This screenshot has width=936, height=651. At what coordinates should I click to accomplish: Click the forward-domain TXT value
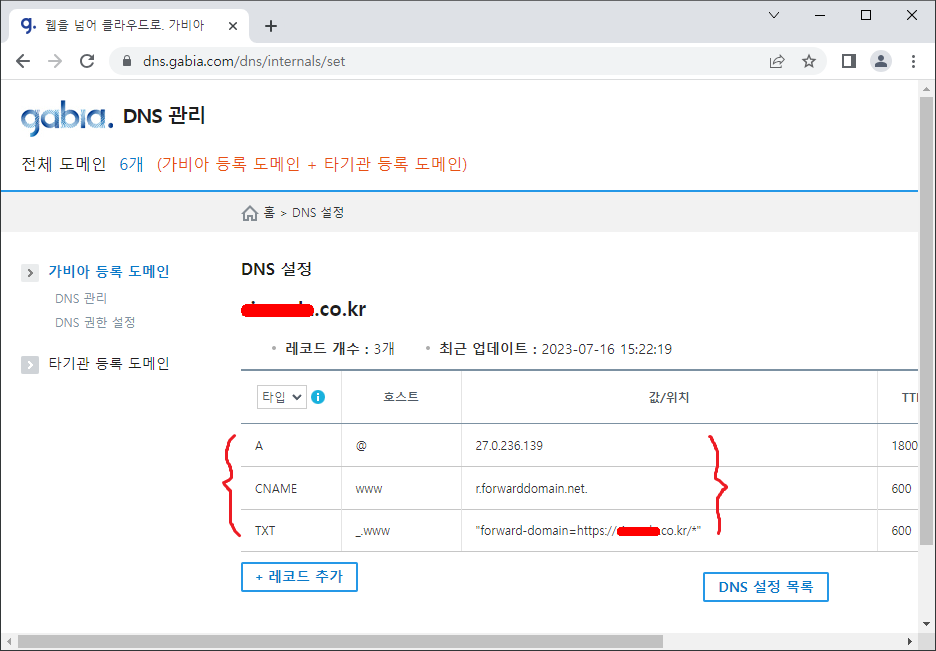(588, 530)
